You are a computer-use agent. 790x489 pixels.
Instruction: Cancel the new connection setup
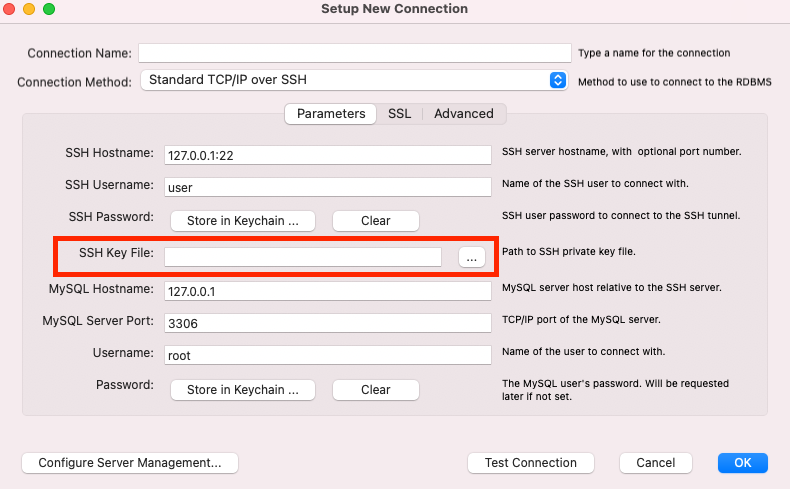click(655, 463)
